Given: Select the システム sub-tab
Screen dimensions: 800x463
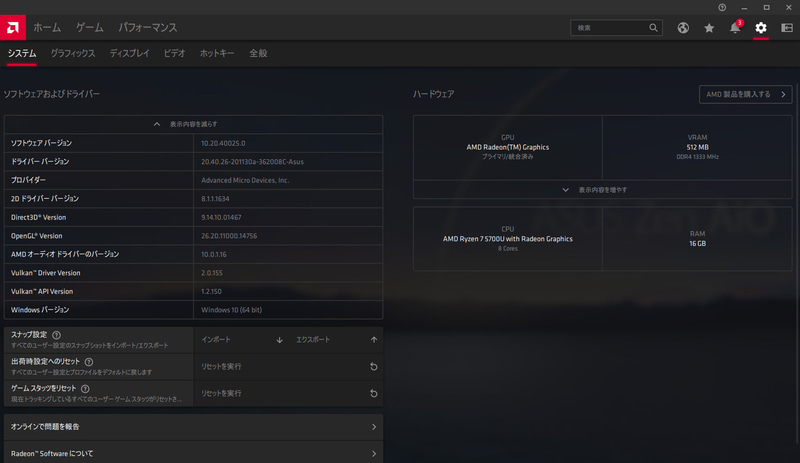Looking at the screenshot, I should tap(22, 53).
